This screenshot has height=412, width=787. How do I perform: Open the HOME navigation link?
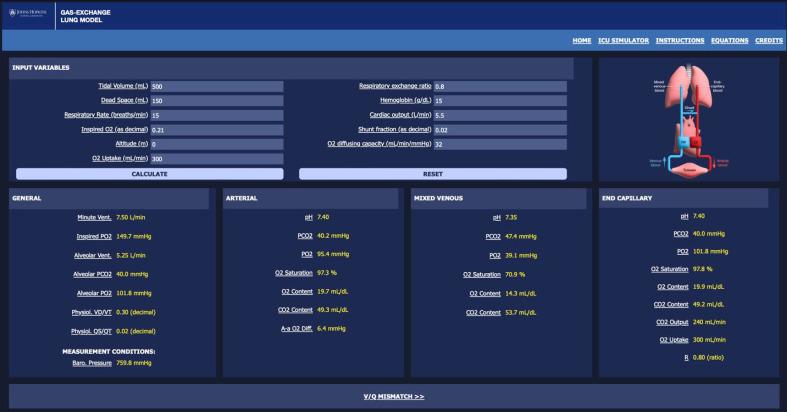click(581, 40)
